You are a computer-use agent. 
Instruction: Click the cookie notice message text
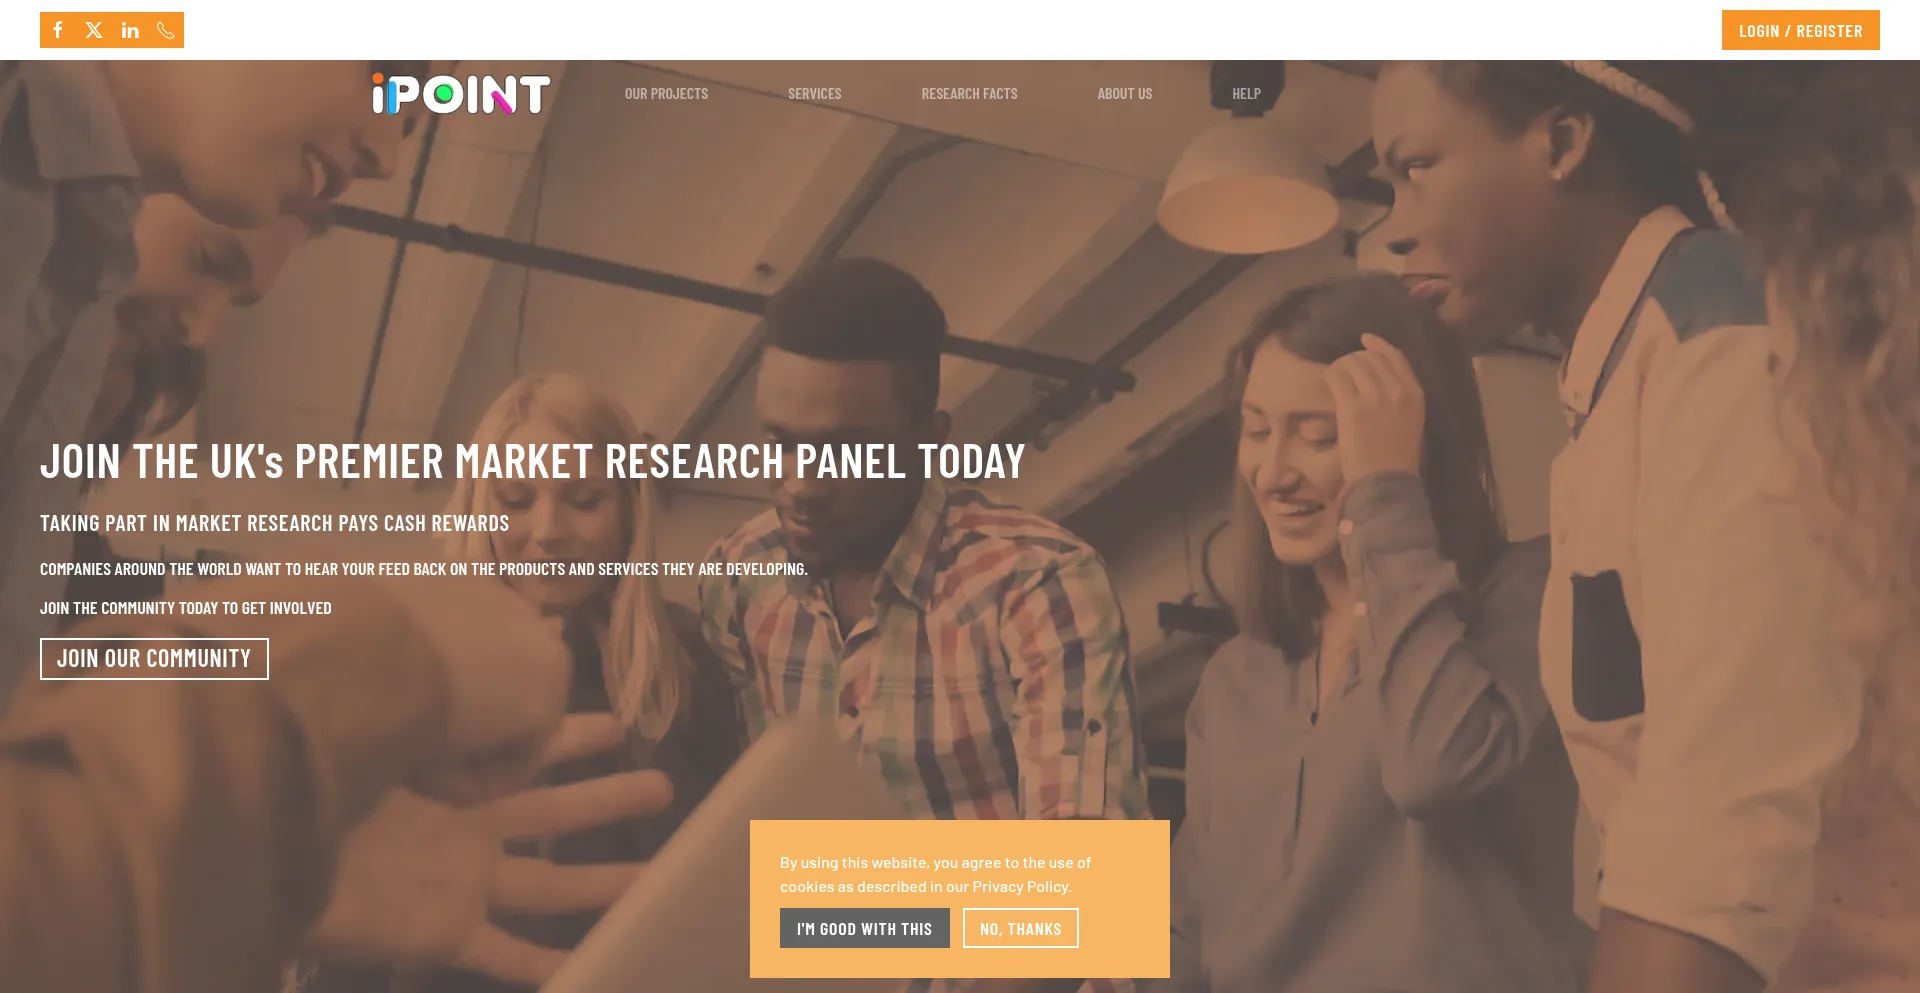tap(935, 875)
